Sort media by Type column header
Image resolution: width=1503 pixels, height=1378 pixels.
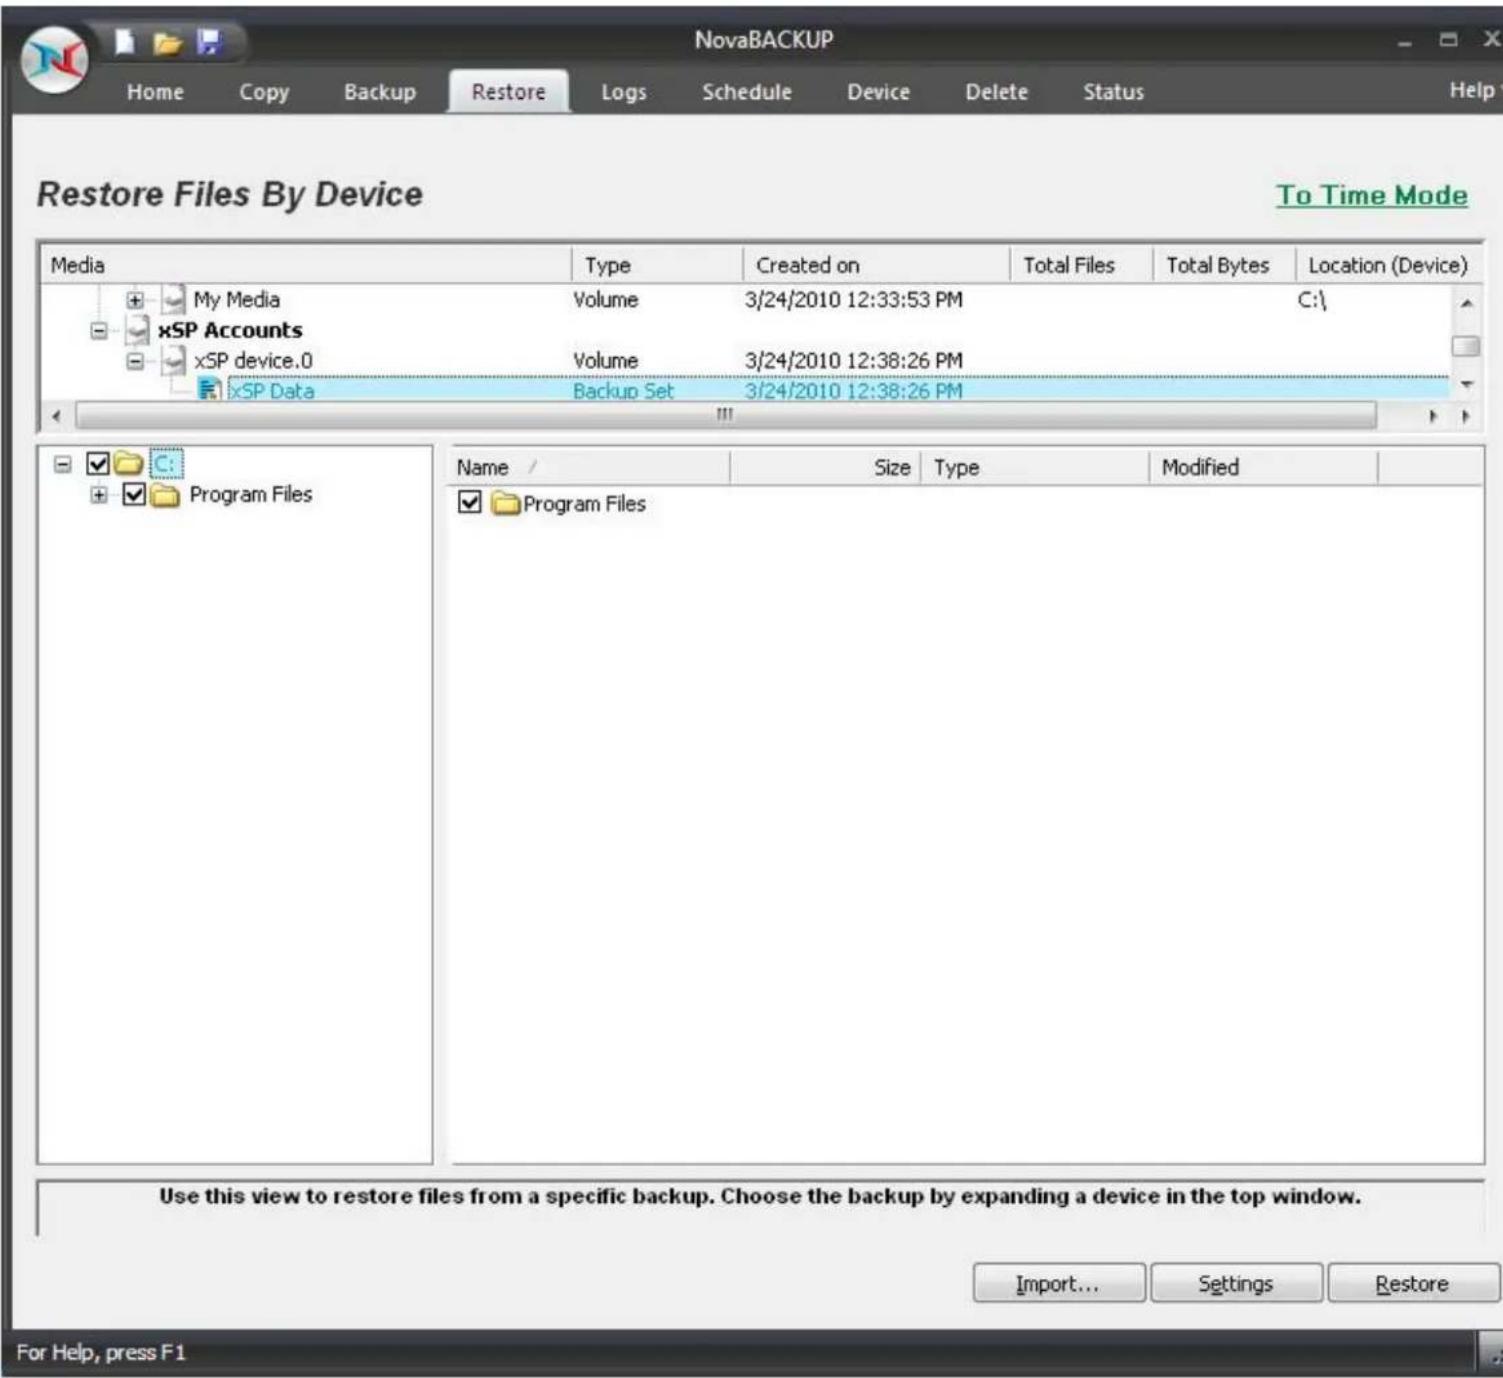click(x=657, y=265)
